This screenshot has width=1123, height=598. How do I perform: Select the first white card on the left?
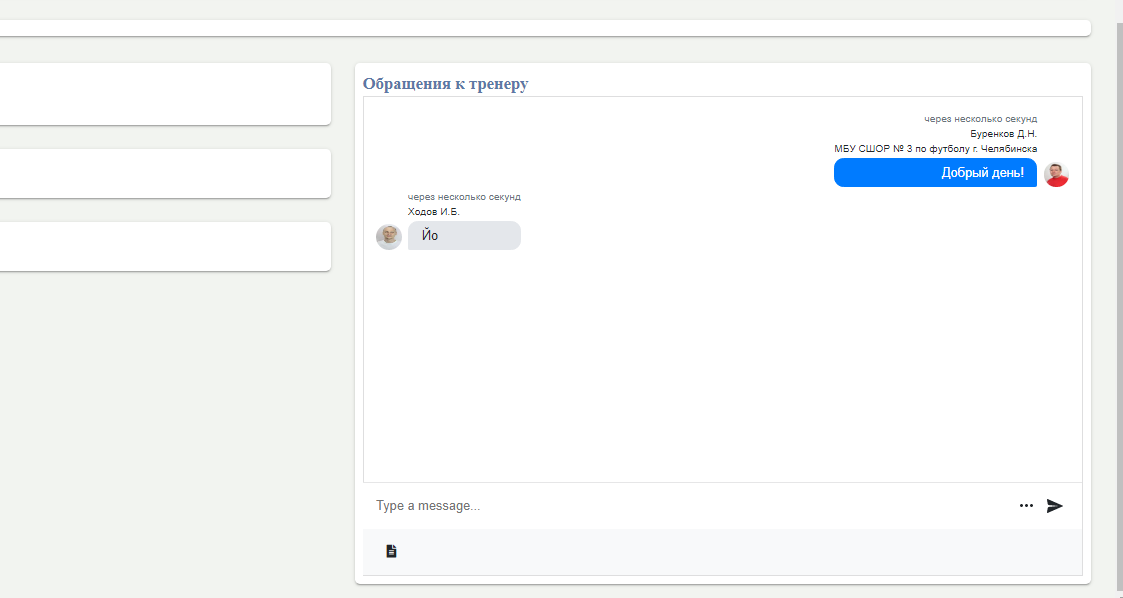tap(165, 94)
